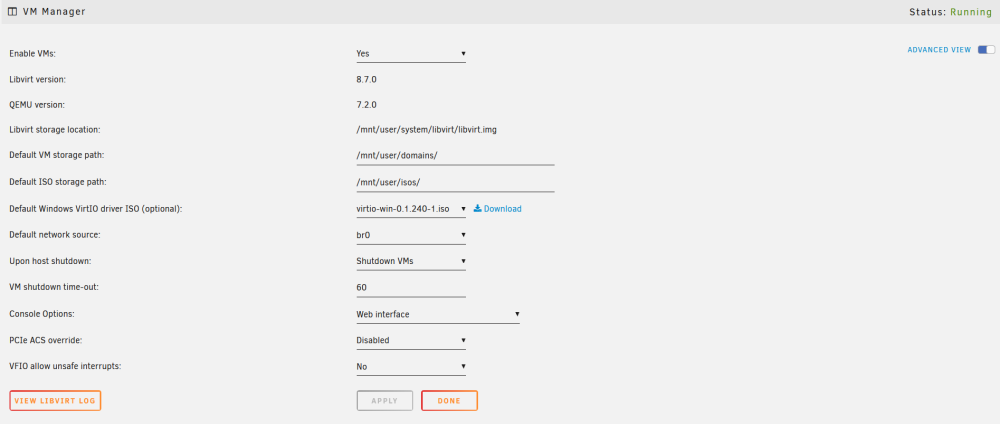Click the PCIe ACS override label
Screen dimensions: 1000x424
[45, 340]
